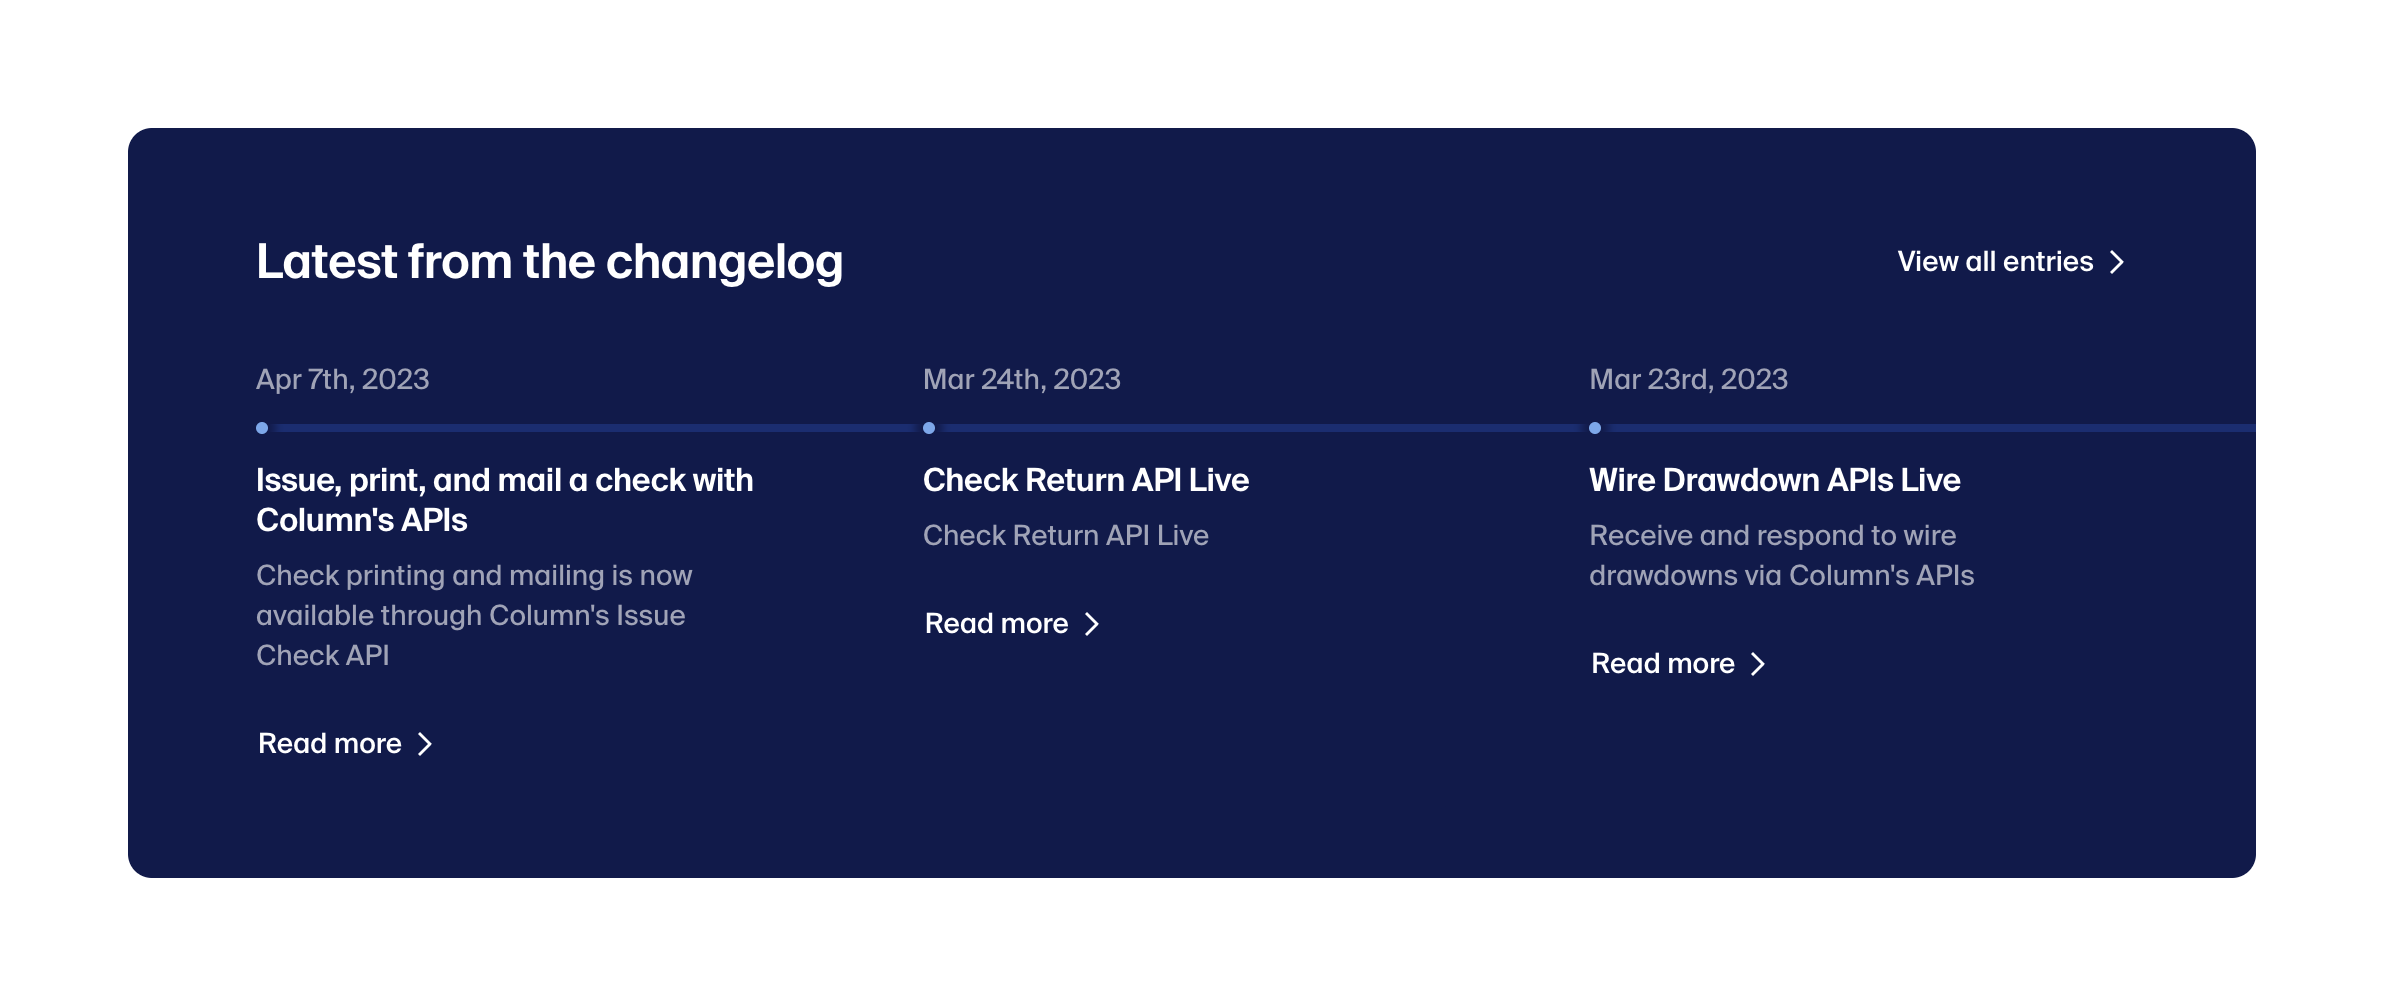Click the timeline dot for Apr 7th, 2023
The height and width of the screenshot is (1006, 2384).
262,428
